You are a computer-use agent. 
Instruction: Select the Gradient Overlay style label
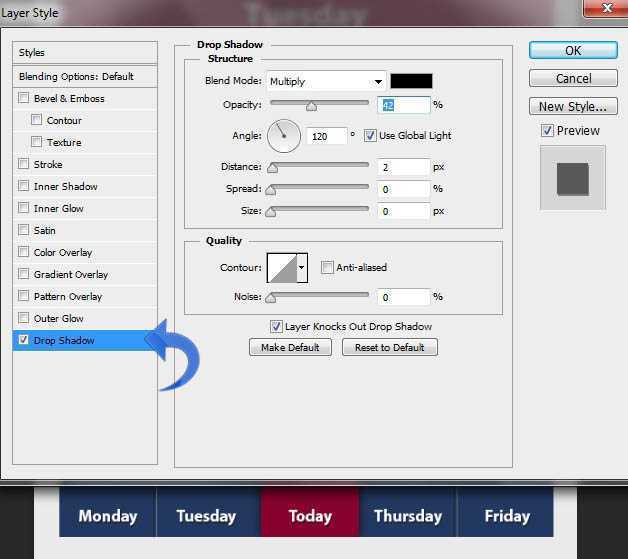pos(71,275)
